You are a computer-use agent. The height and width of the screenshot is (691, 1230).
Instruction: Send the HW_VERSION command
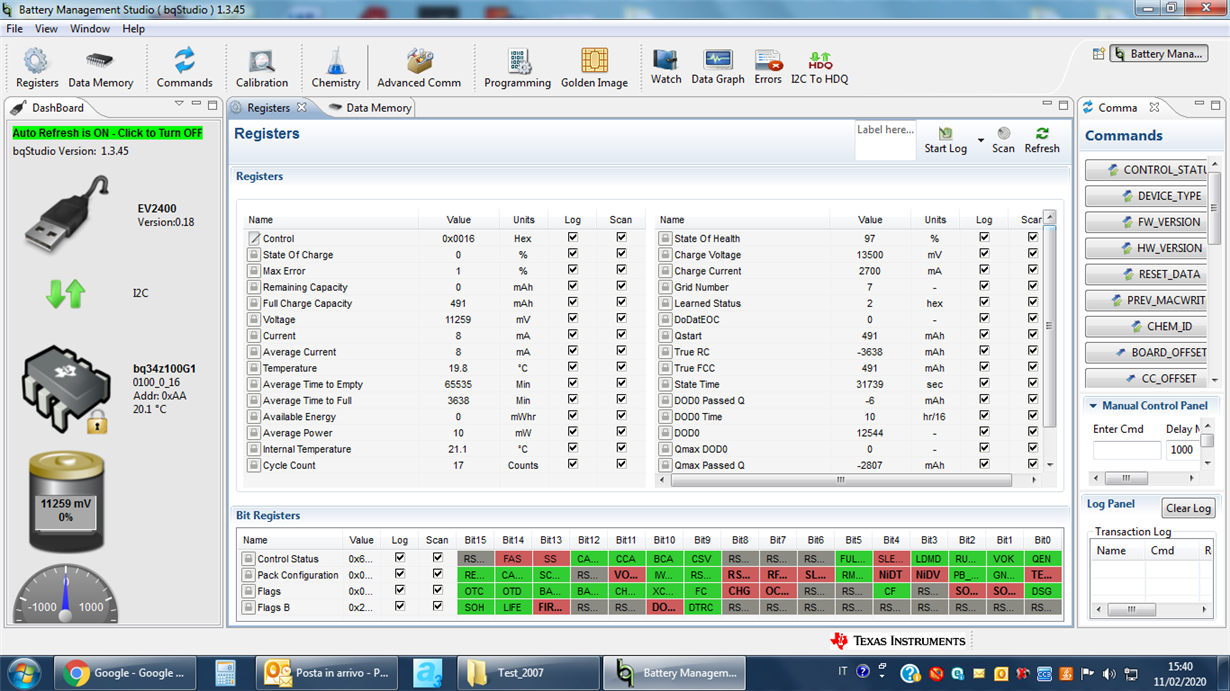coord(1147,248)
